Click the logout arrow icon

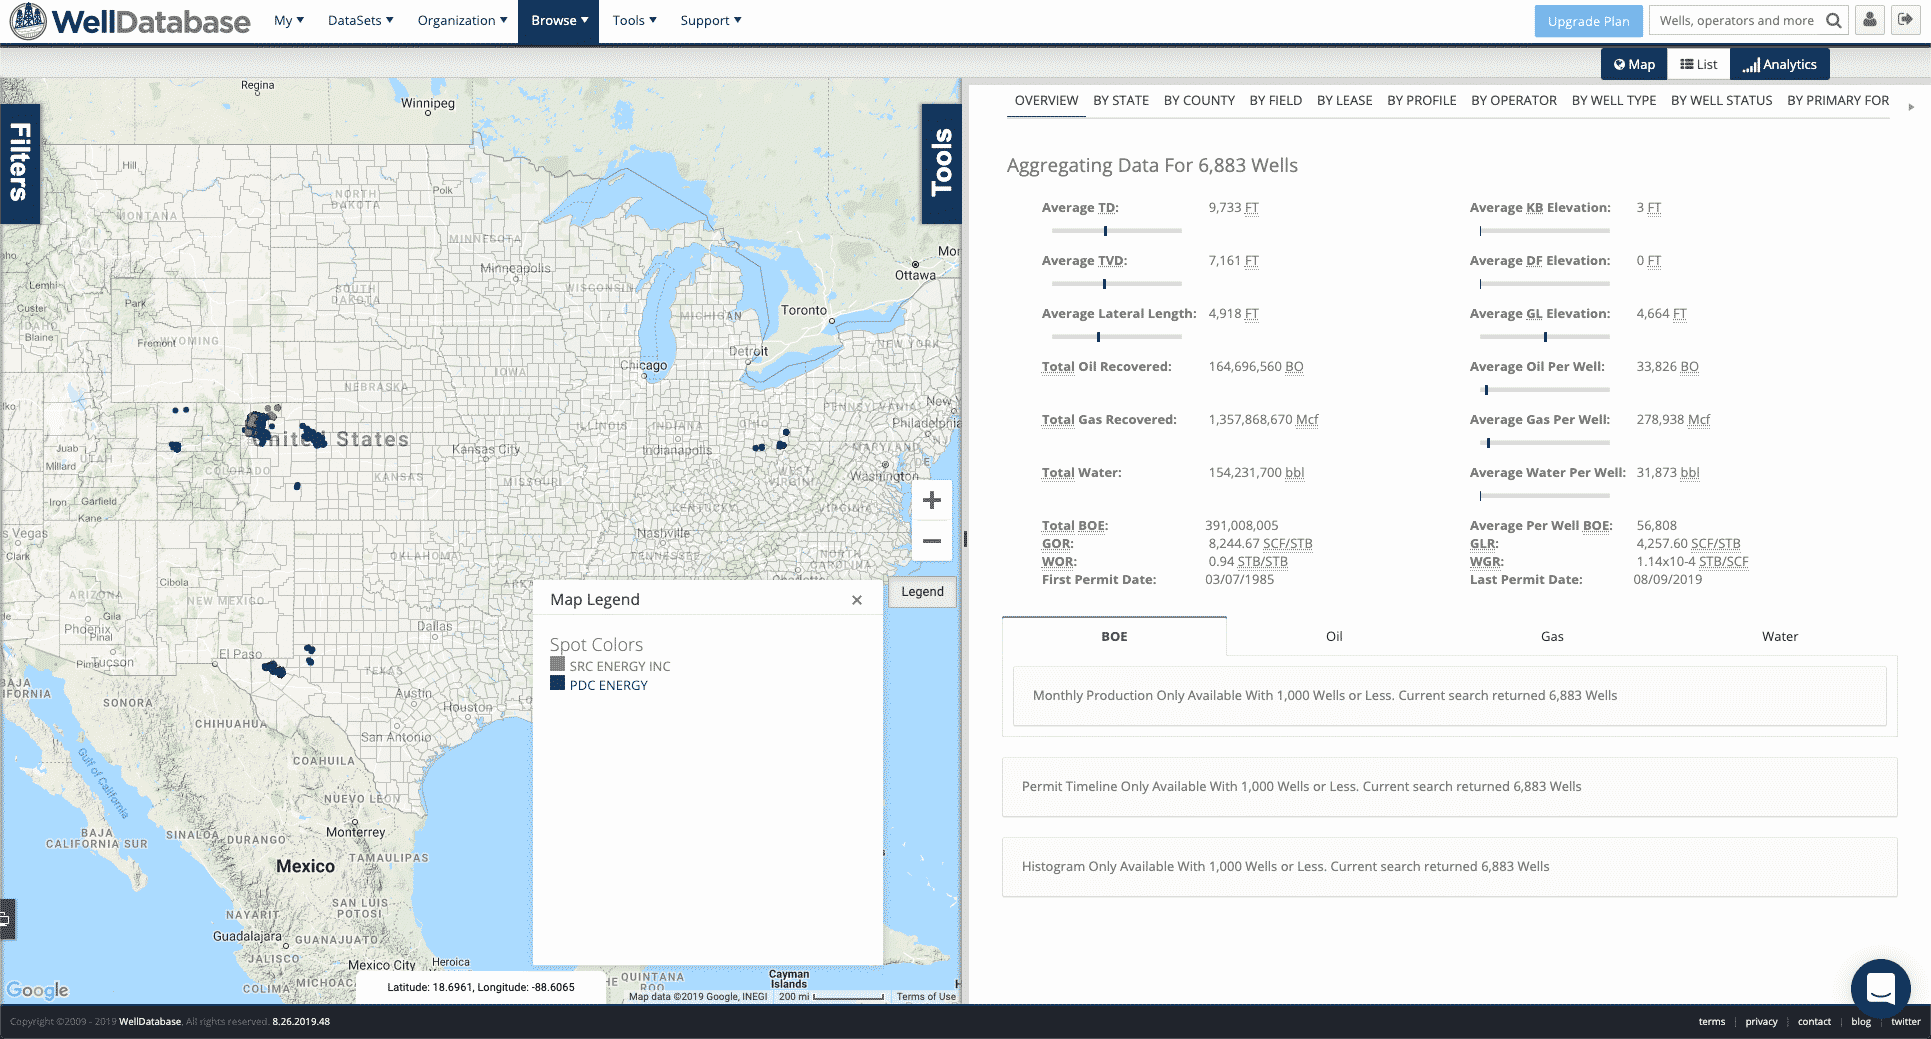coord(1905,20)
